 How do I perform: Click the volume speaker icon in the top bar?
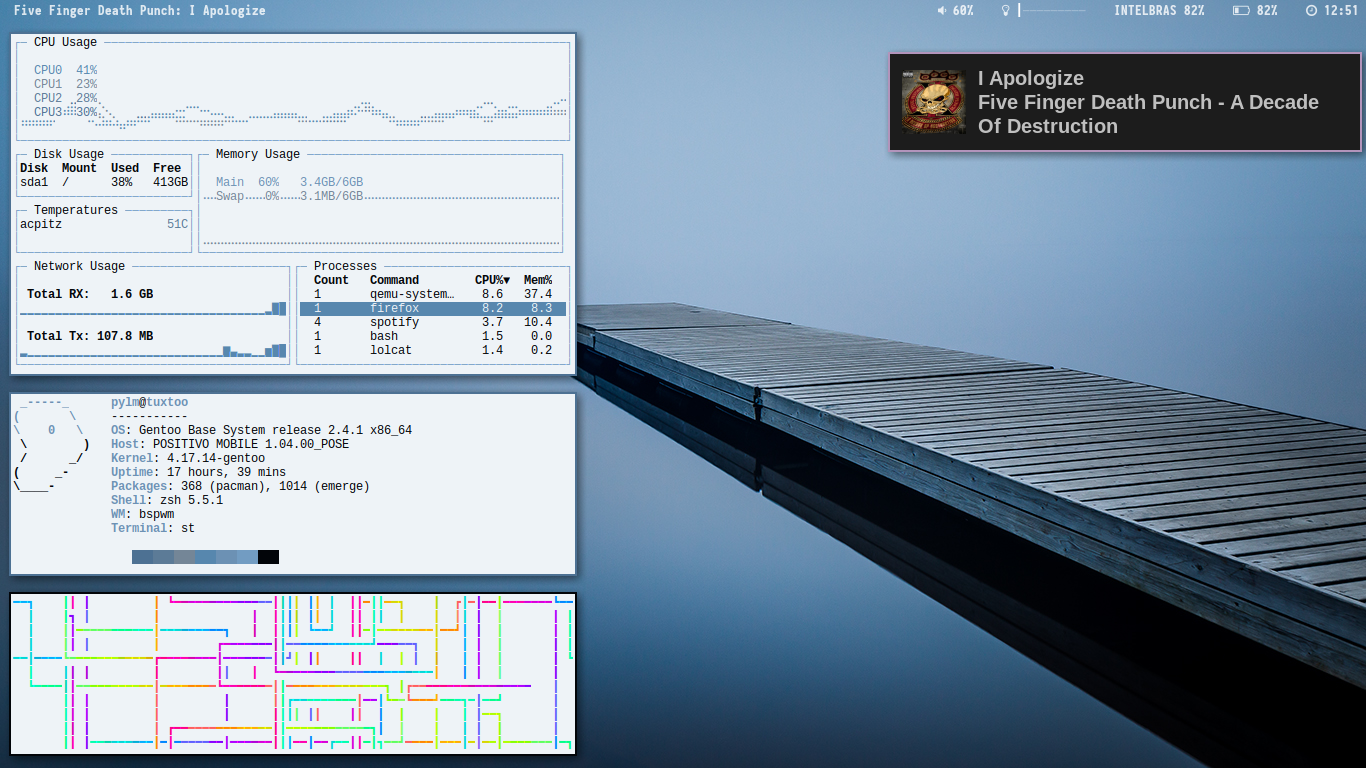tap(941, 10)
